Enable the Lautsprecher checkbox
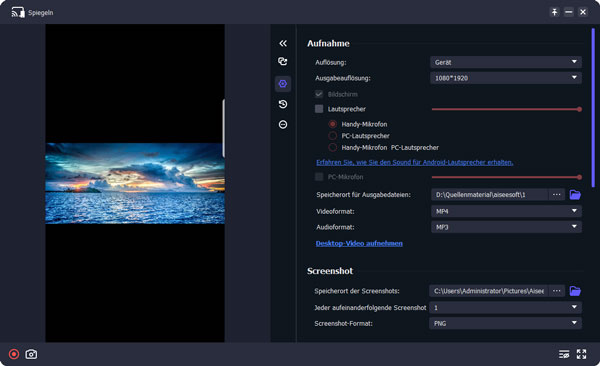Viewport: 600px width, 366px height. pyautogui.click(x=319, y=109)
